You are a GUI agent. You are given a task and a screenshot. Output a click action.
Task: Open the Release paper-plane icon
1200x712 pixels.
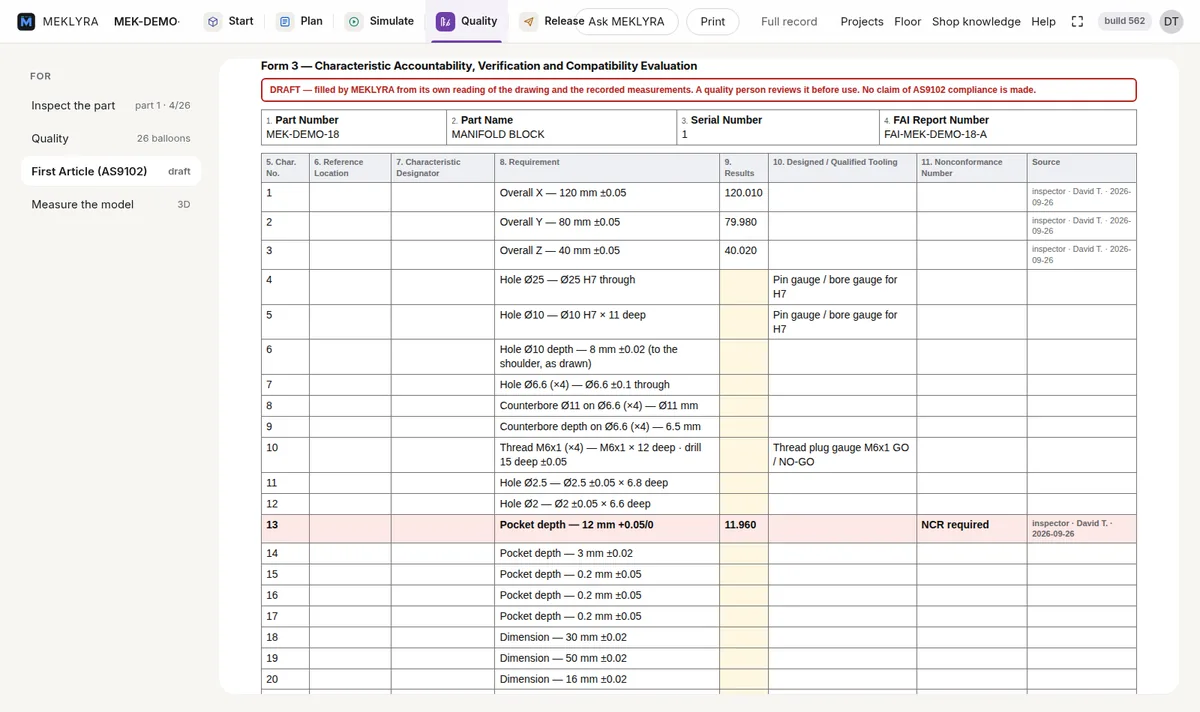pyautogui.click(x=528, y=21)
